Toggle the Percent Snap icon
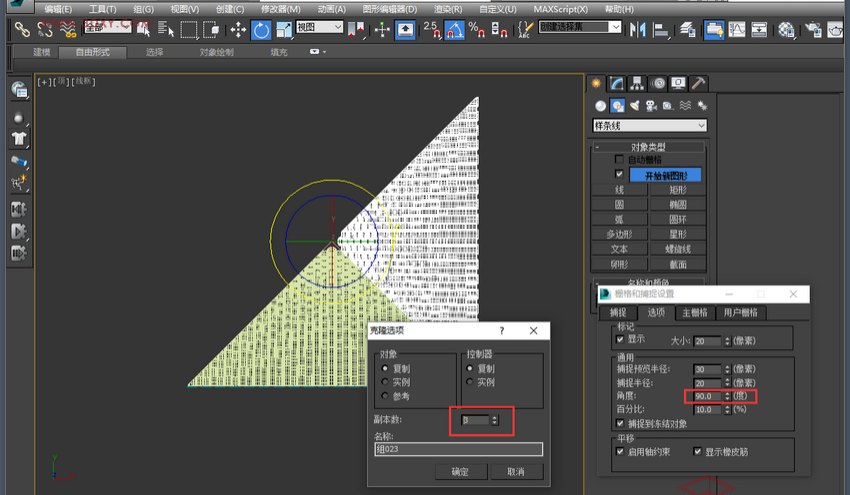 coord(476,29)
